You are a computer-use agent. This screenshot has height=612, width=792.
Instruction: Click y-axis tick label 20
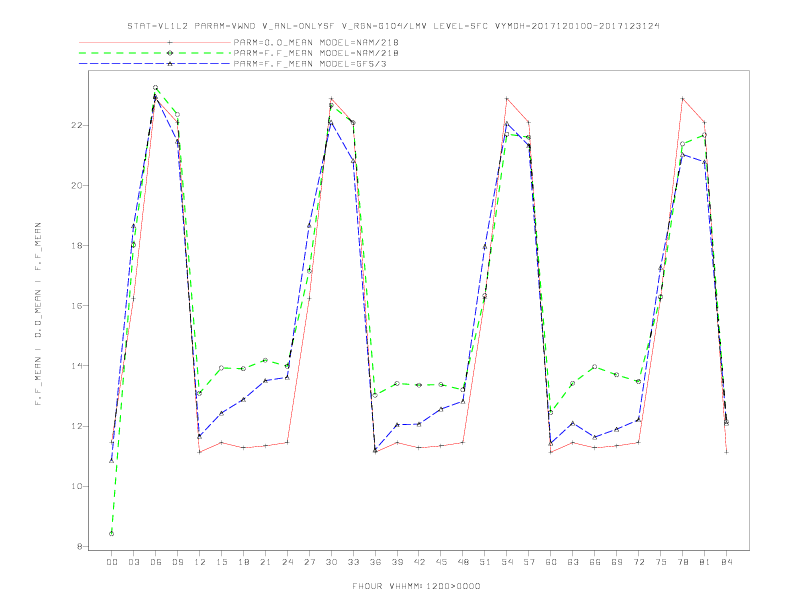pyautogui.click(x=76, y=185)
